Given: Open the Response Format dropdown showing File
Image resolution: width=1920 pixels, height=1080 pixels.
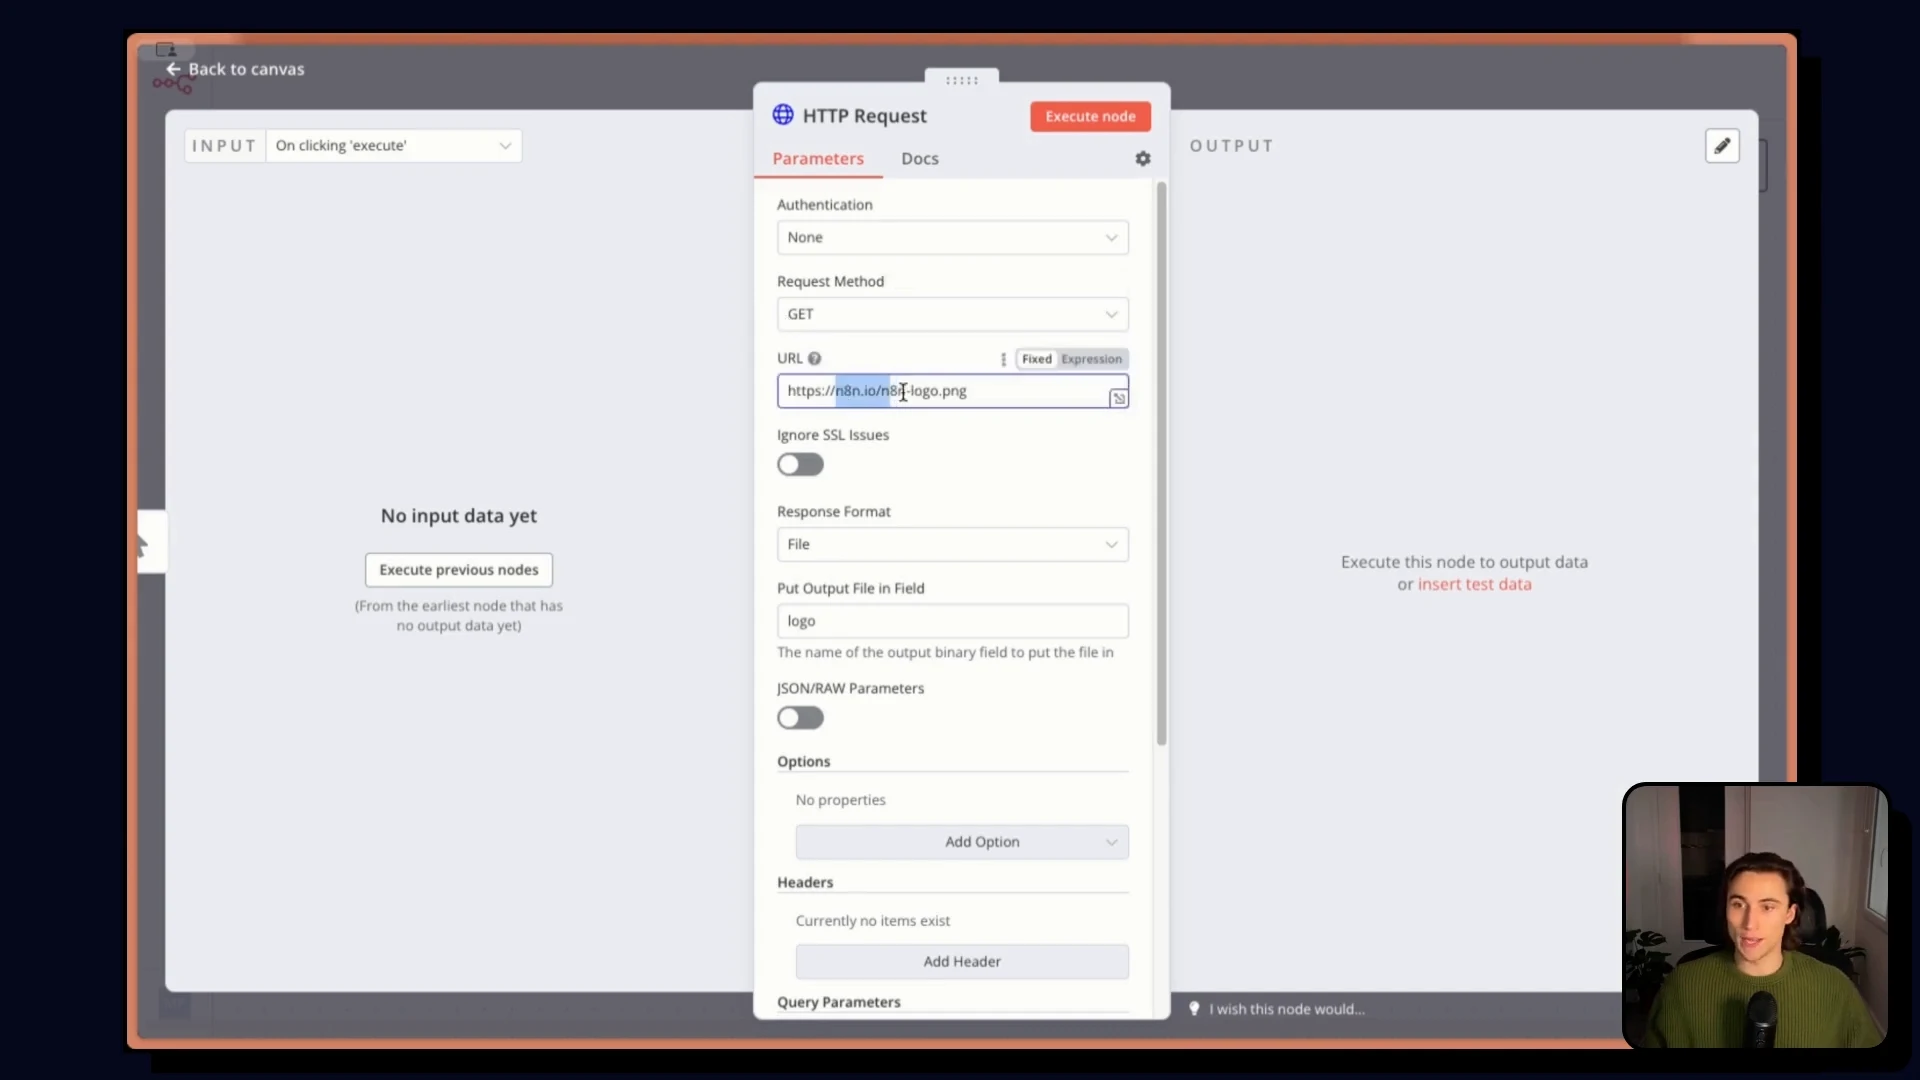Looking at the screenshot, I should tap(953, 545).
